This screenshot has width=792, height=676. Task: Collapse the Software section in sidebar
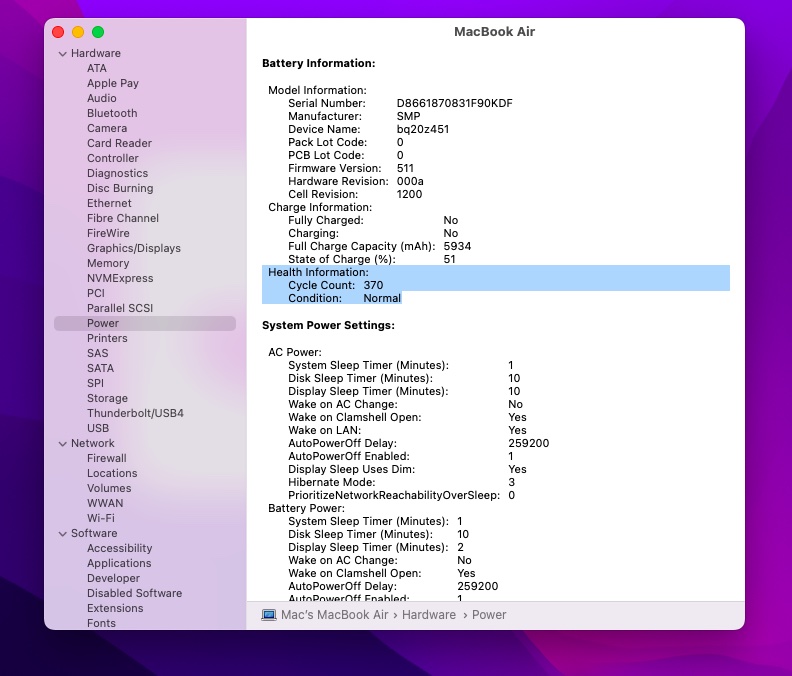point(62,534)
